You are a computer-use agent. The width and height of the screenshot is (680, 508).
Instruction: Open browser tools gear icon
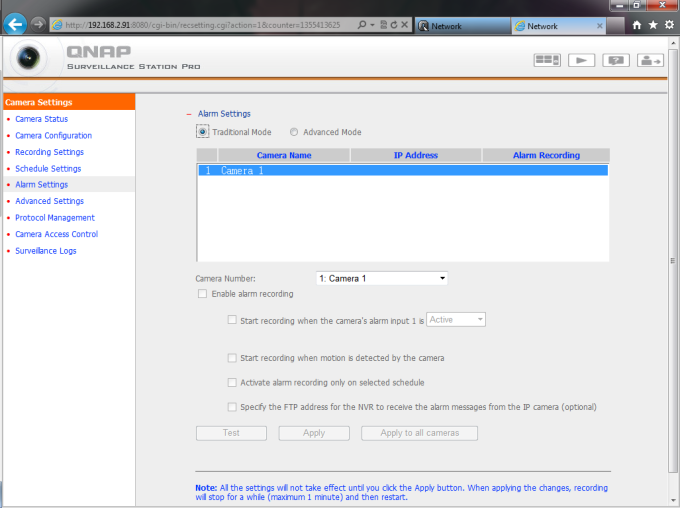click(x=669, y=25)
